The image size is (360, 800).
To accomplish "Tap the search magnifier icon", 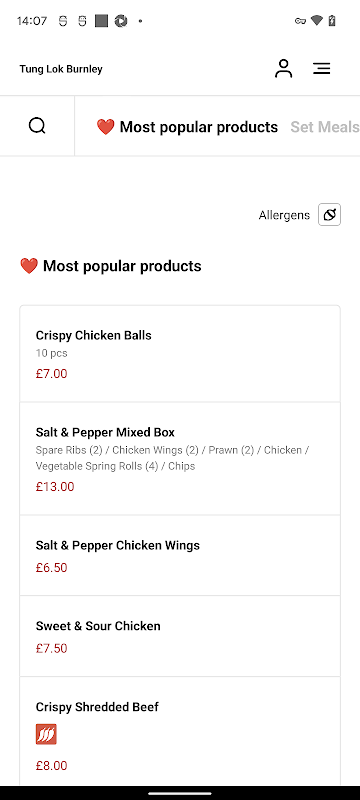I will [x=37, y=126].
